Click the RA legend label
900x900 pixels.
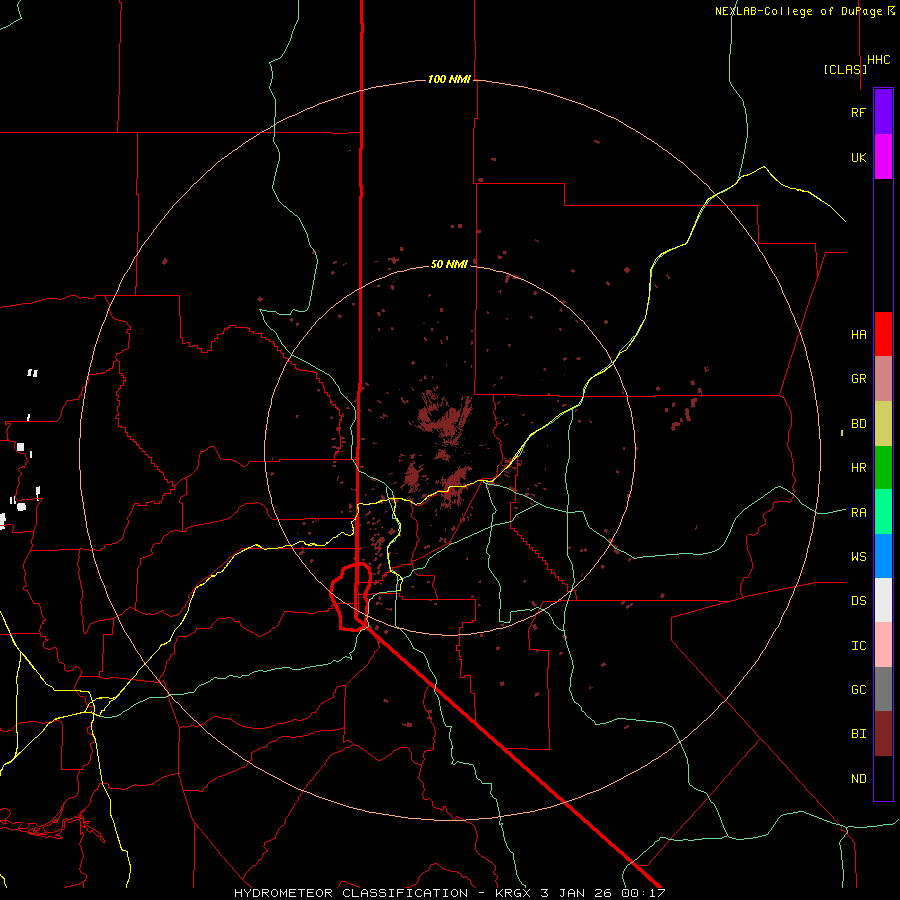coord(859,513)
